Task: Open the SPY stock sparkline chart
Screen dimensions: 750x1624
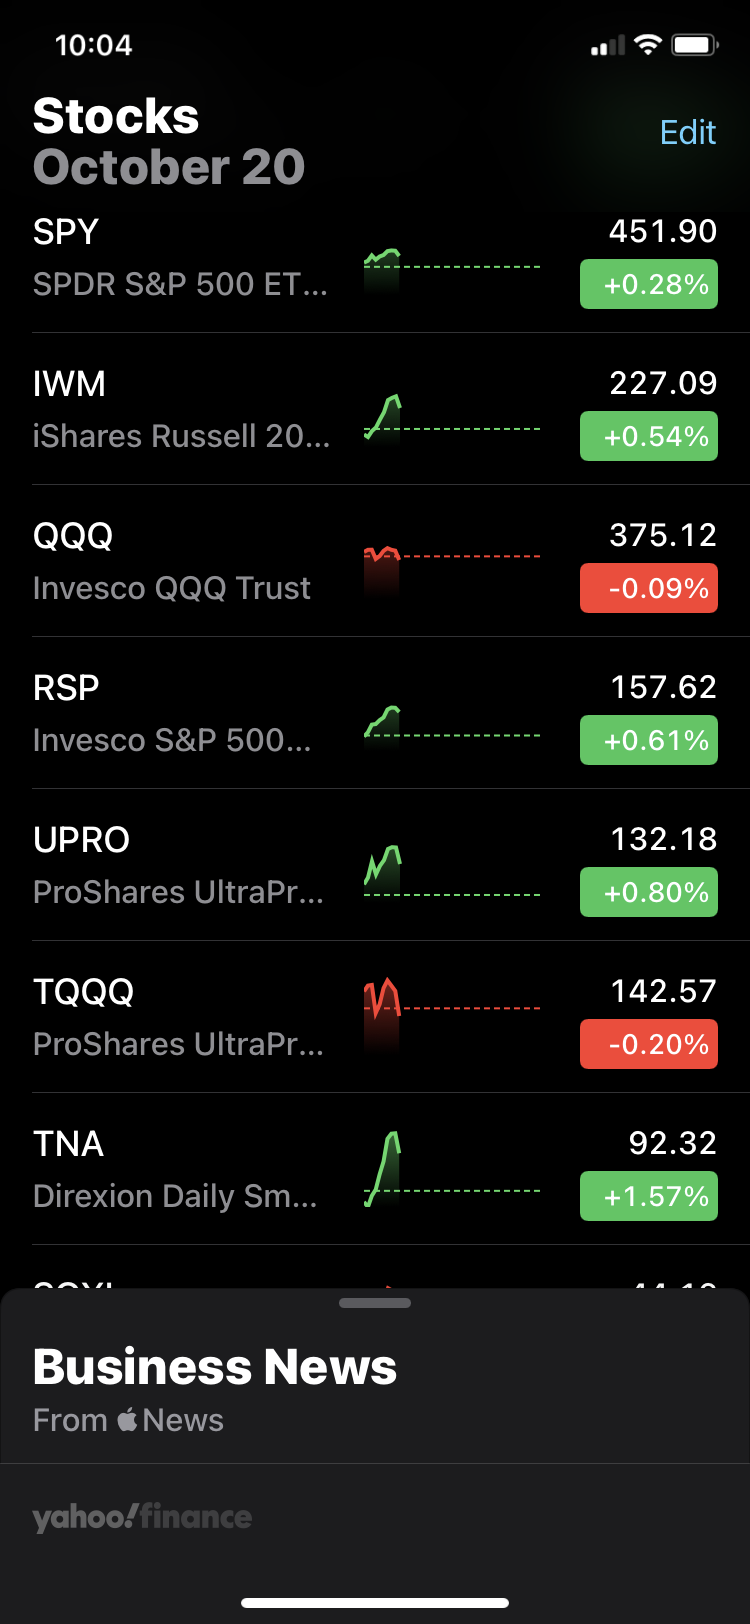Action: [452, 270]
